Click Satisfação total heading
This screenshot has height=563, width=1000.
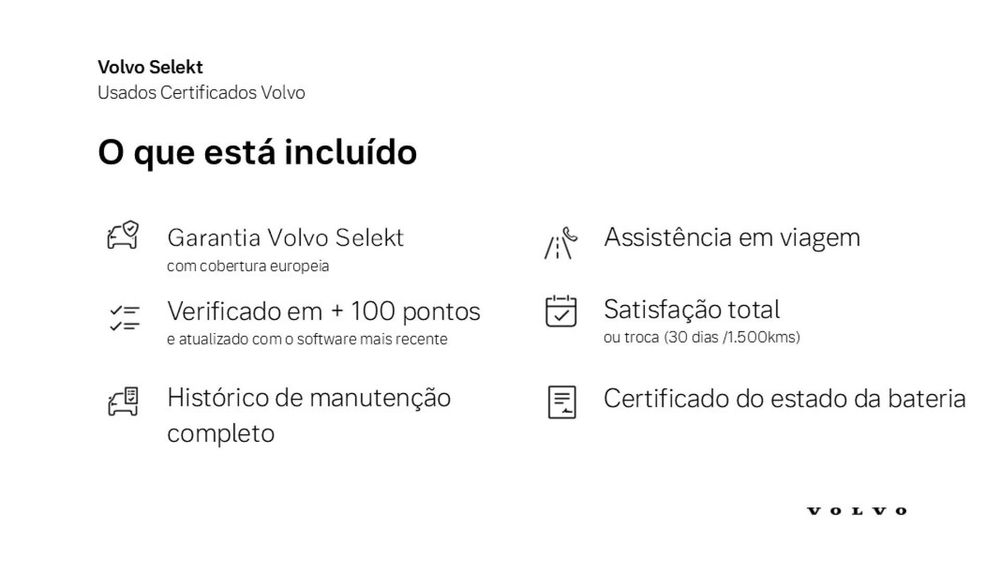[691, 310]
